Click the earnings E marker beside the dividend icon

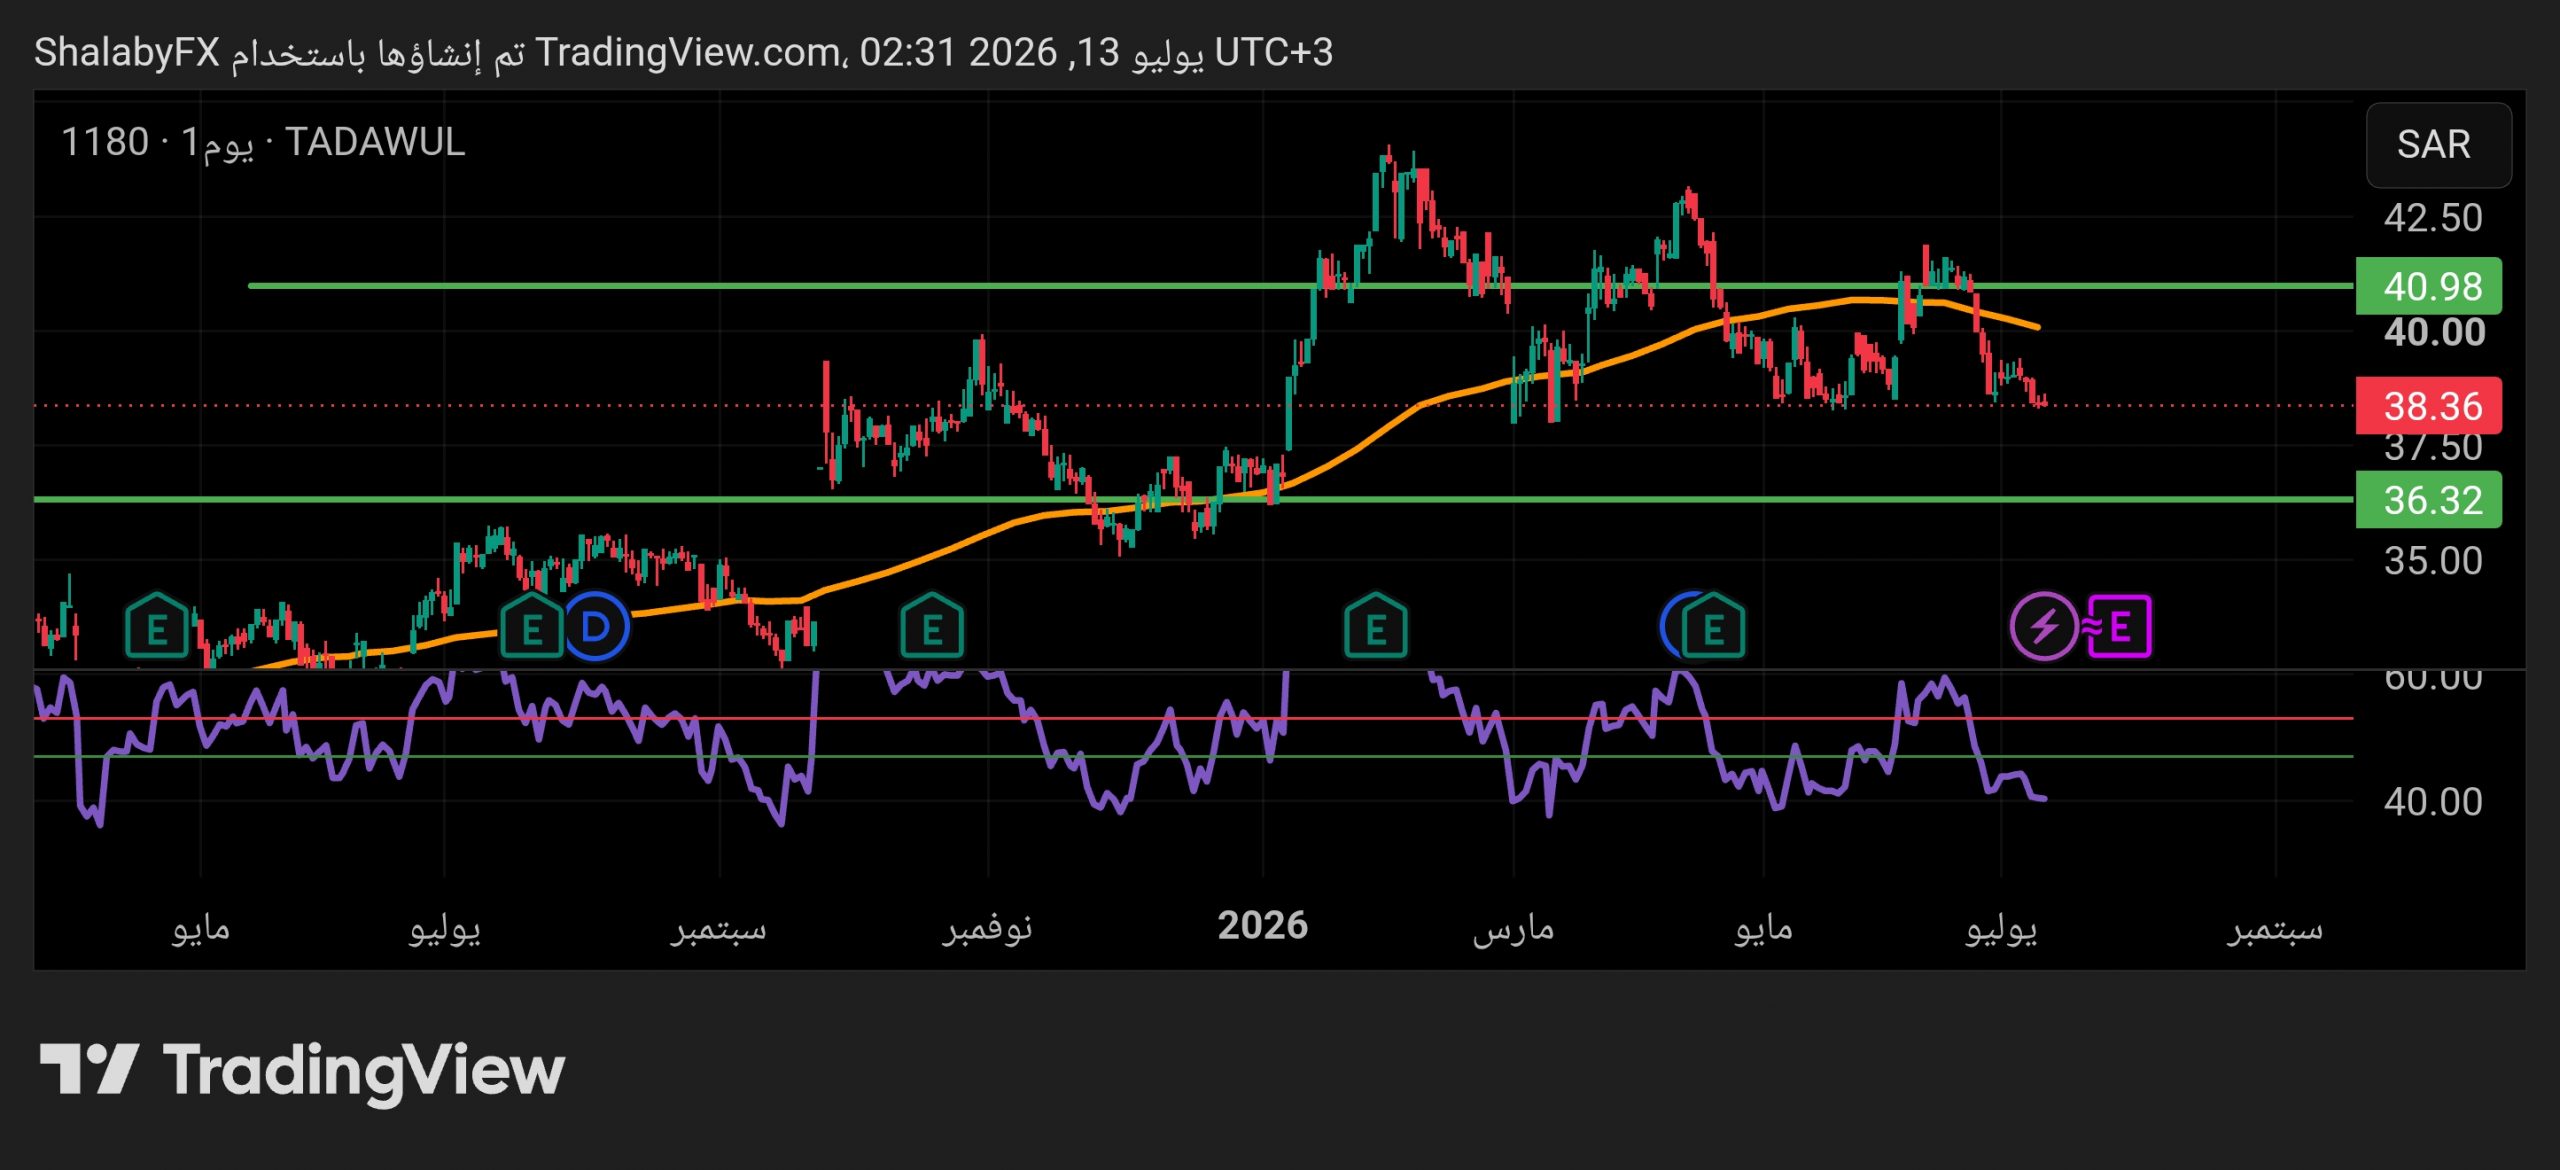pos(532,627)
